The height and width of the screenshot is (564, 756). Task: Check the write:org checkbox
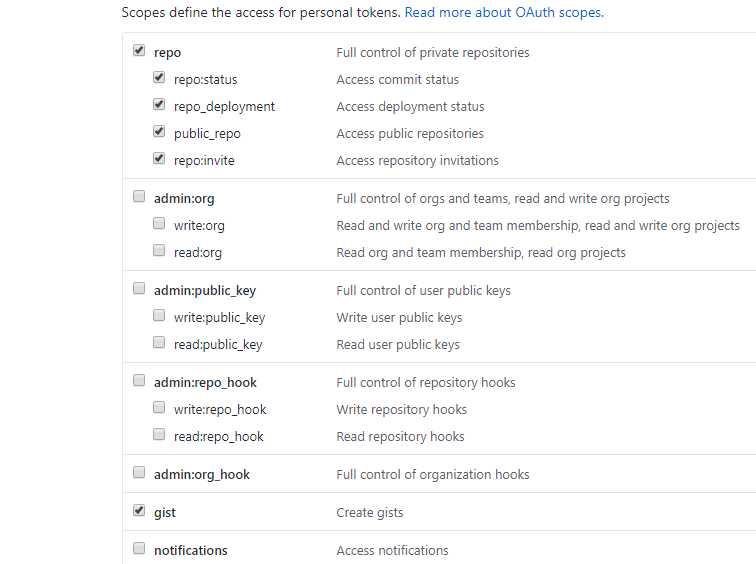pyautogui.click(x=159, y=223)
